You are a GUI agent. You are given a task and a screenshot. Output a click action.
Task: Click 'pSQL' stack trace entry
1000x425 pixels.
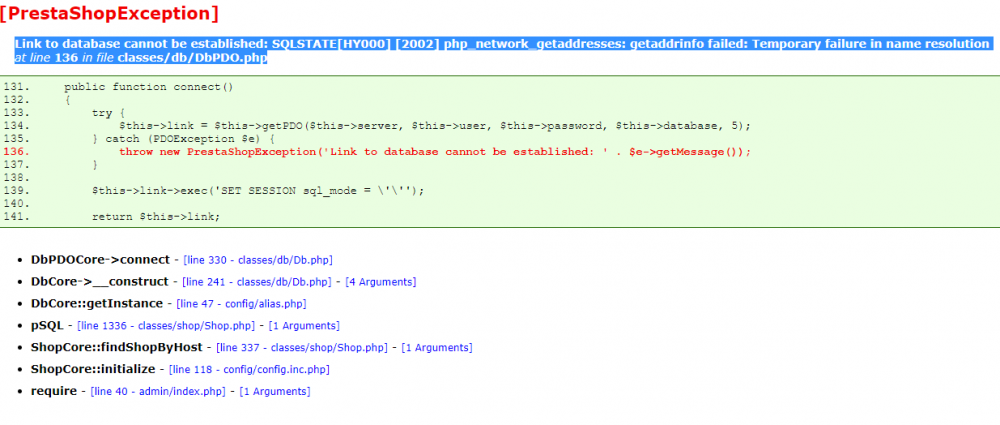[47, 325]
